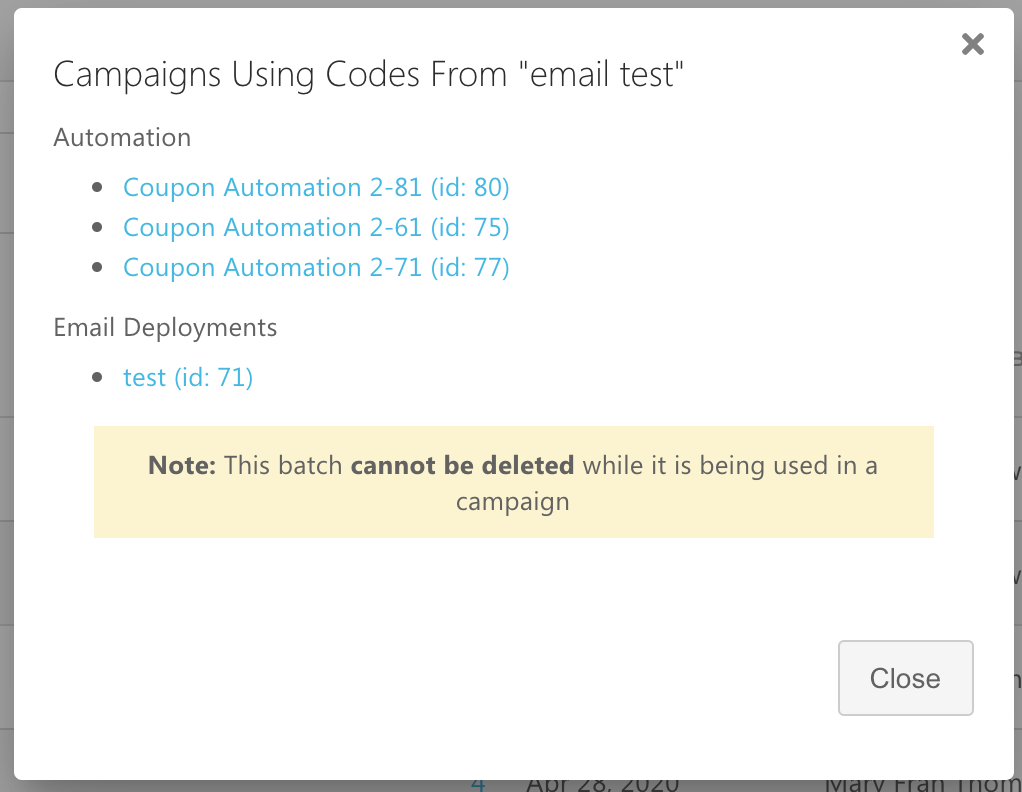Open Coupon Automation 2-81 (id: 80) link
The width and height of the screenshot is (1022, 792).
coord(316,188)
